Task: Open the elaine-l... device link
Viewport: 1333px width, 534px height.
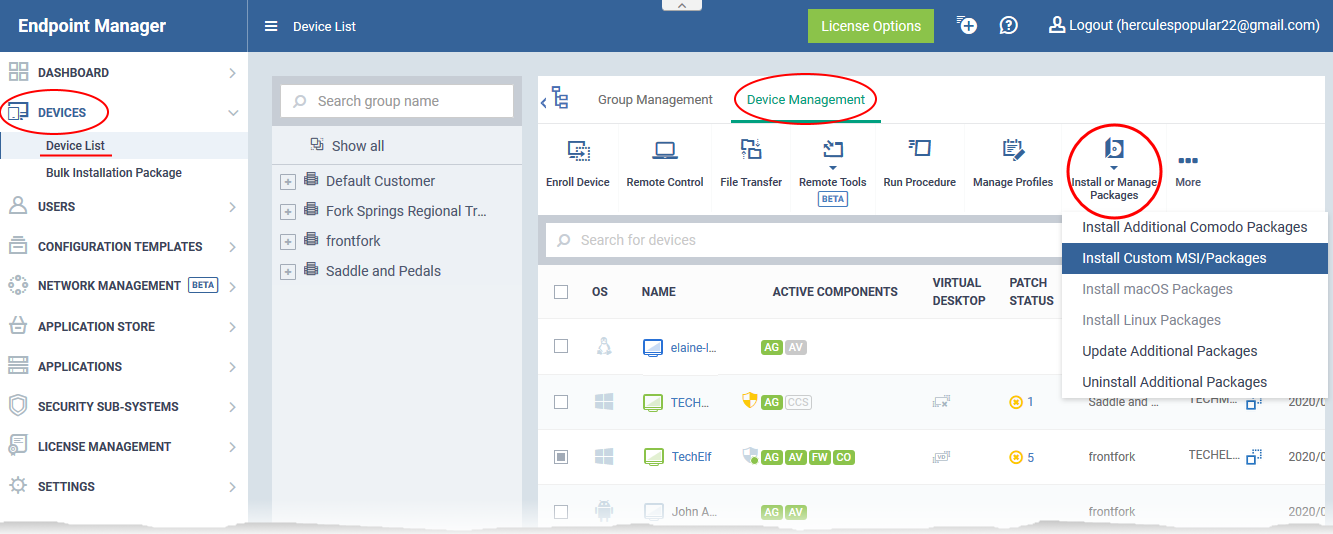Action: pyautogui.click(x=694, y=348)
